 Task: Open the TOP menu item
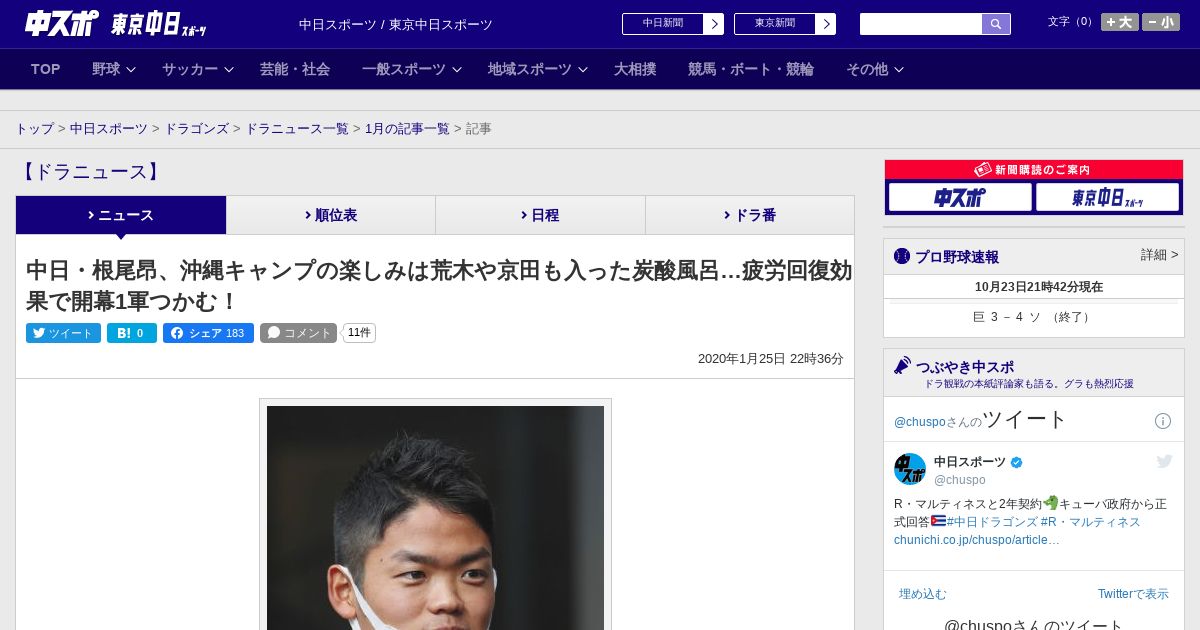46,69
